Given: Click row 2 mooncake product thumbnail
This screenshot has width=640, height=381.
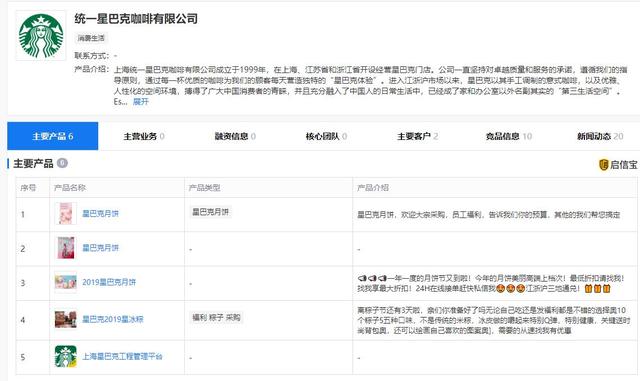Looking at the screenshot, I should (66, 248).
